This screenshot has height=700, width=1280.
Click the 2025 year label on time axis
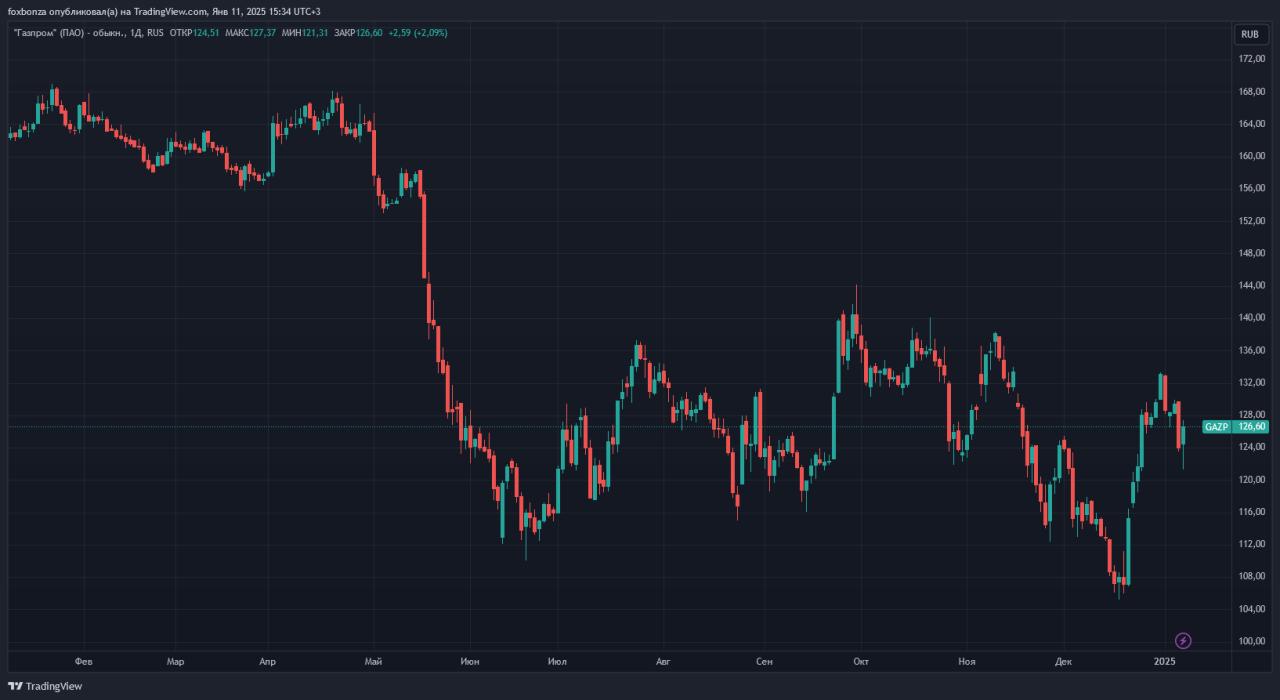(1164, 661)
